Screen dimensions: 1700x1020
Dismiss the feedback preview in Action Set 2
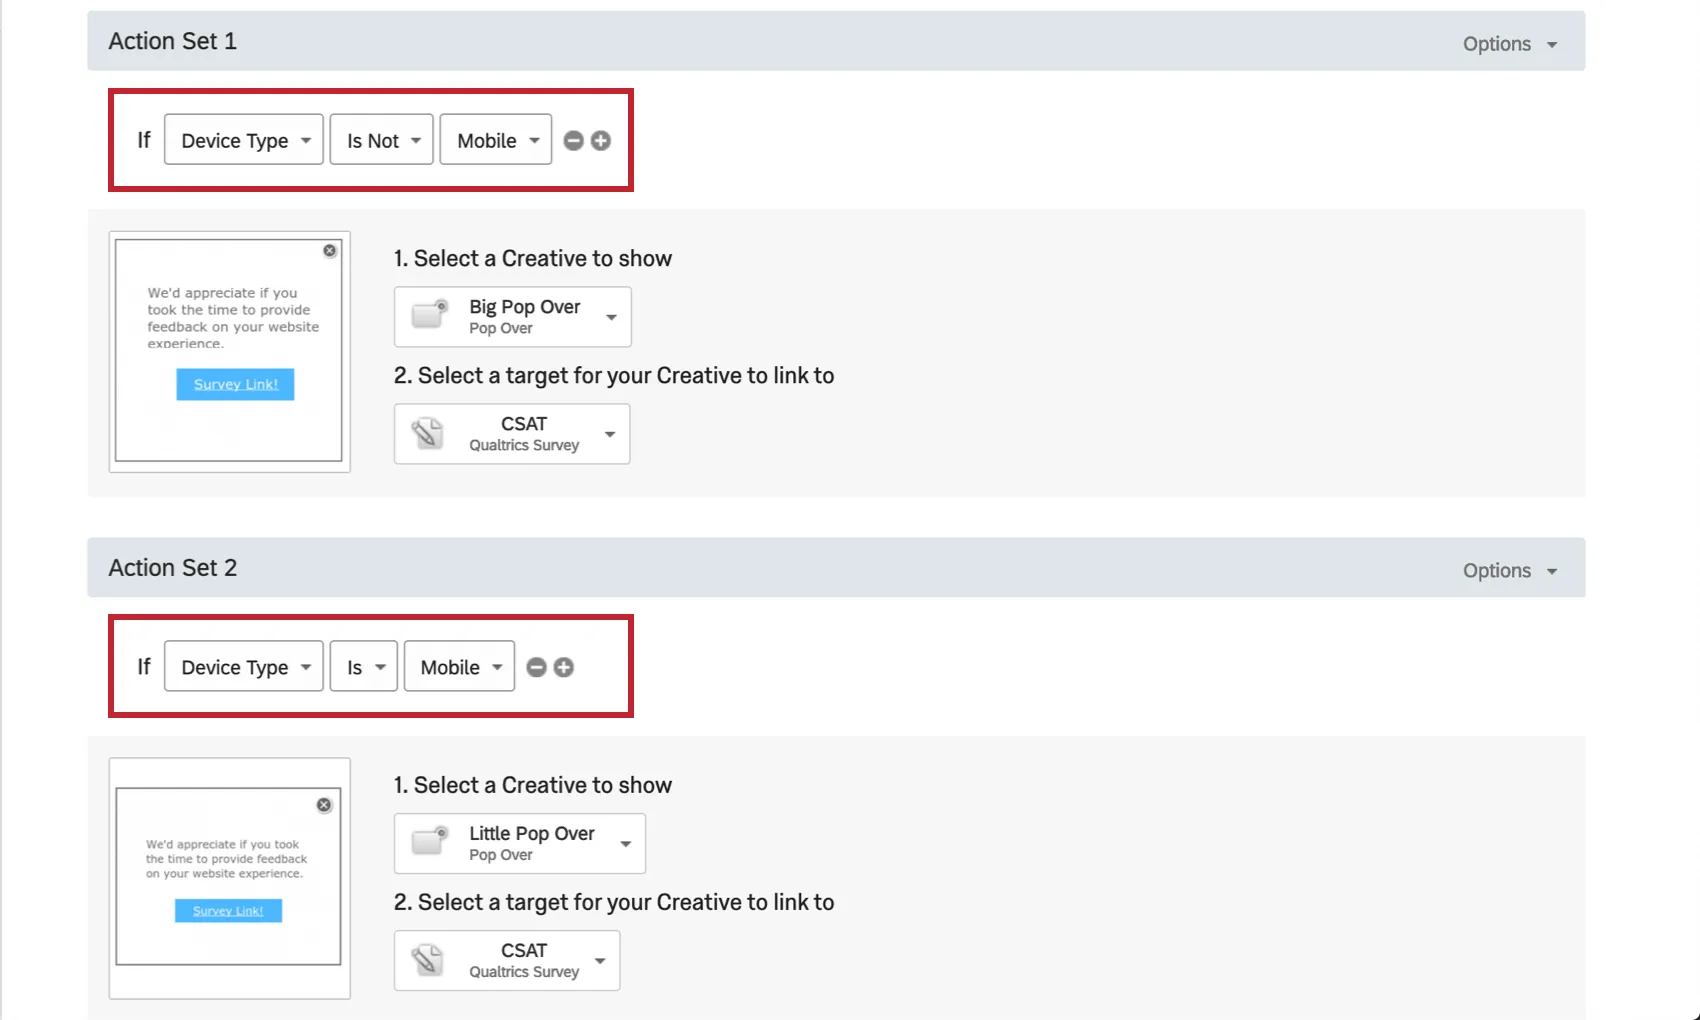click(x=323, y=805)
